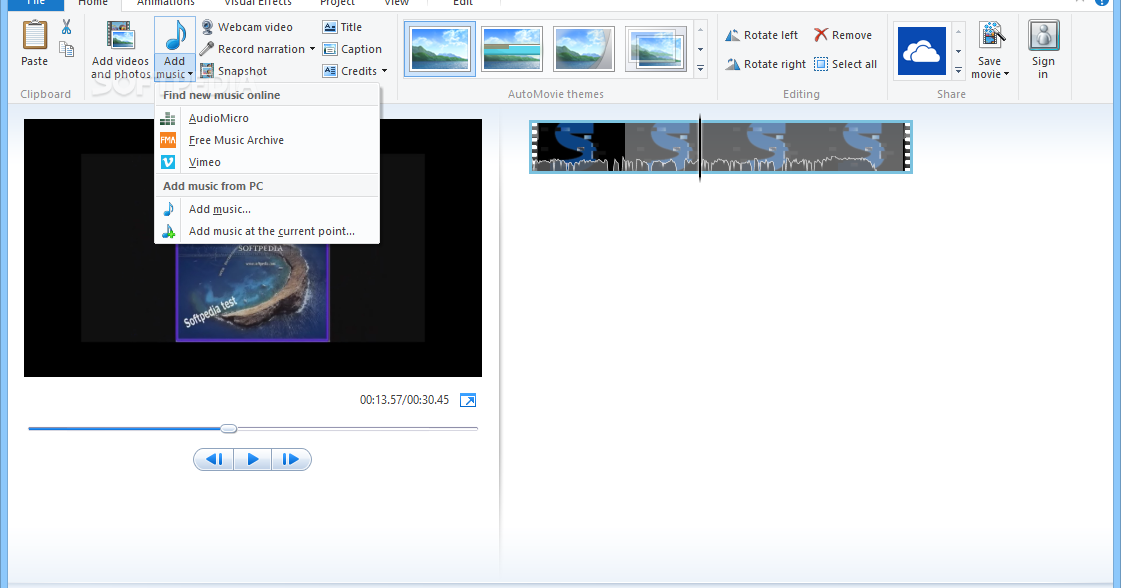Click the Paste clipboard icon
This screenshot has width=1121, height=588.
pyautogui.click(x=34, y=36)
